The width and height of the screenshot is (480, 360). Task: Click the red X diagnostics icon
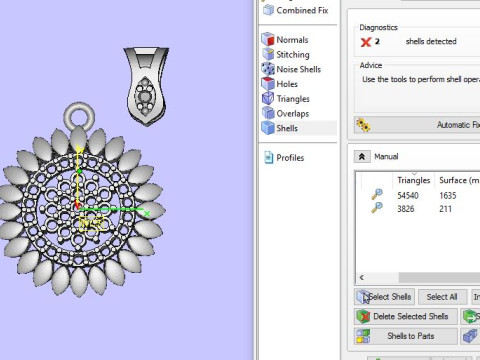(366, 42)
